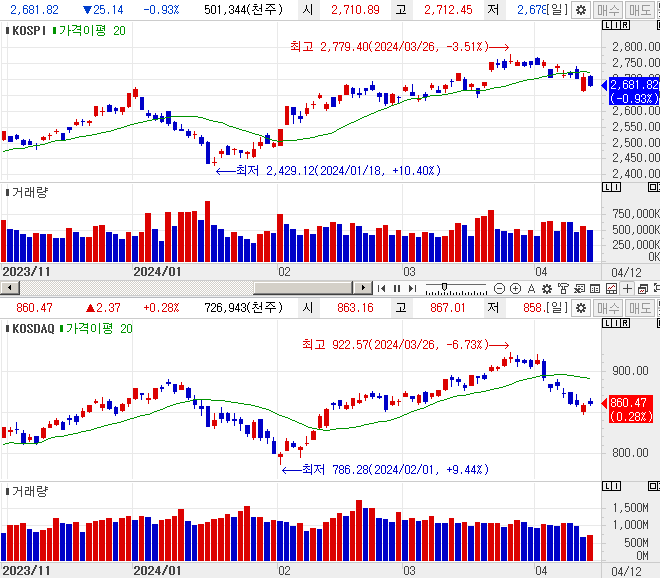Toggle L button on KOSPI price axis
This screenshot has height=578, width=660.
click(607, 25)
